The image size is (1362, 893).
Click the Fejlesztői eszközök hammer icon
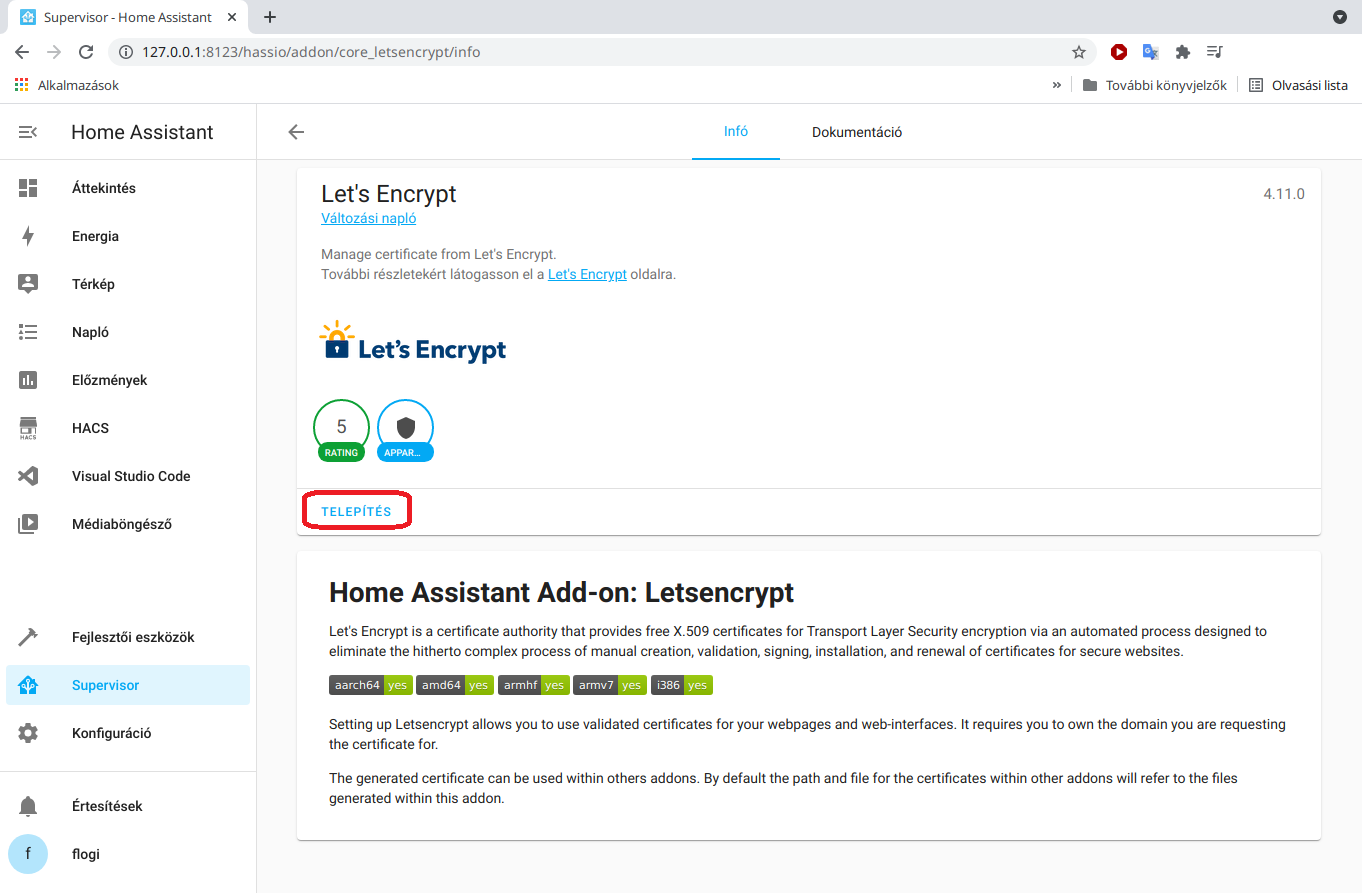pos(28,637)
